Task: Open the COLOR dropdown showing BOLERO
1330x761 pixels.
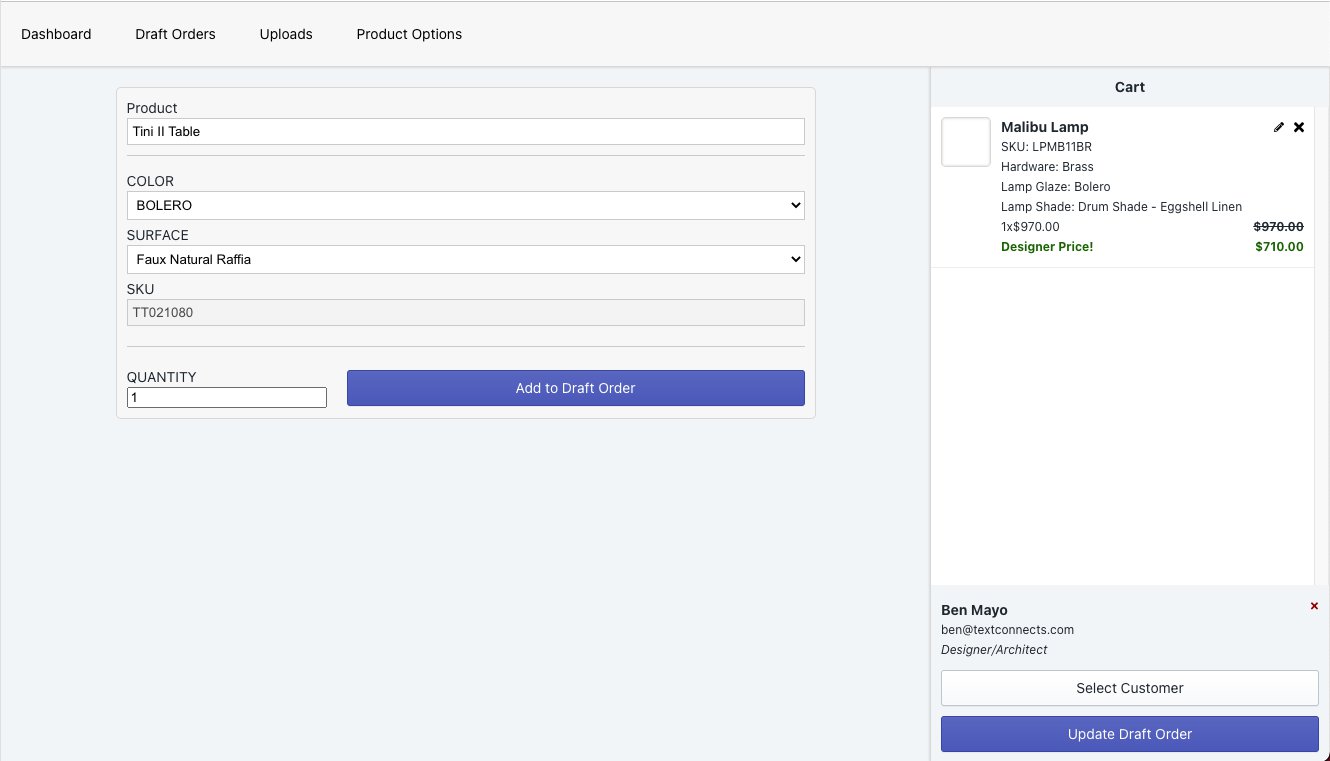Action: pyautogui.click(x=465, y=205)
